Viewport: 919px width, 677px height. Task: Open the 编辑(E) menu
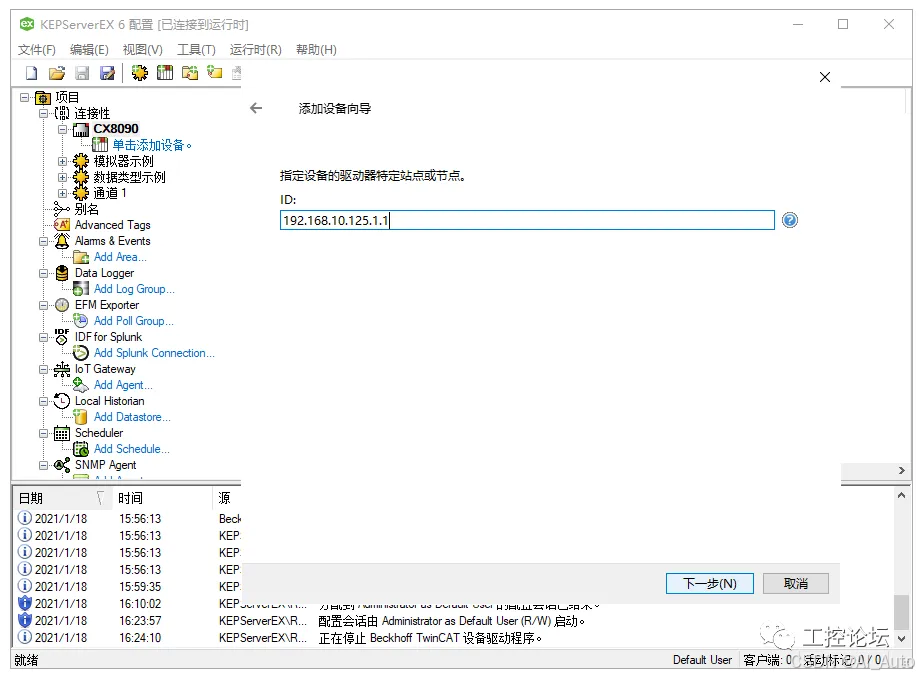[89, 50]
